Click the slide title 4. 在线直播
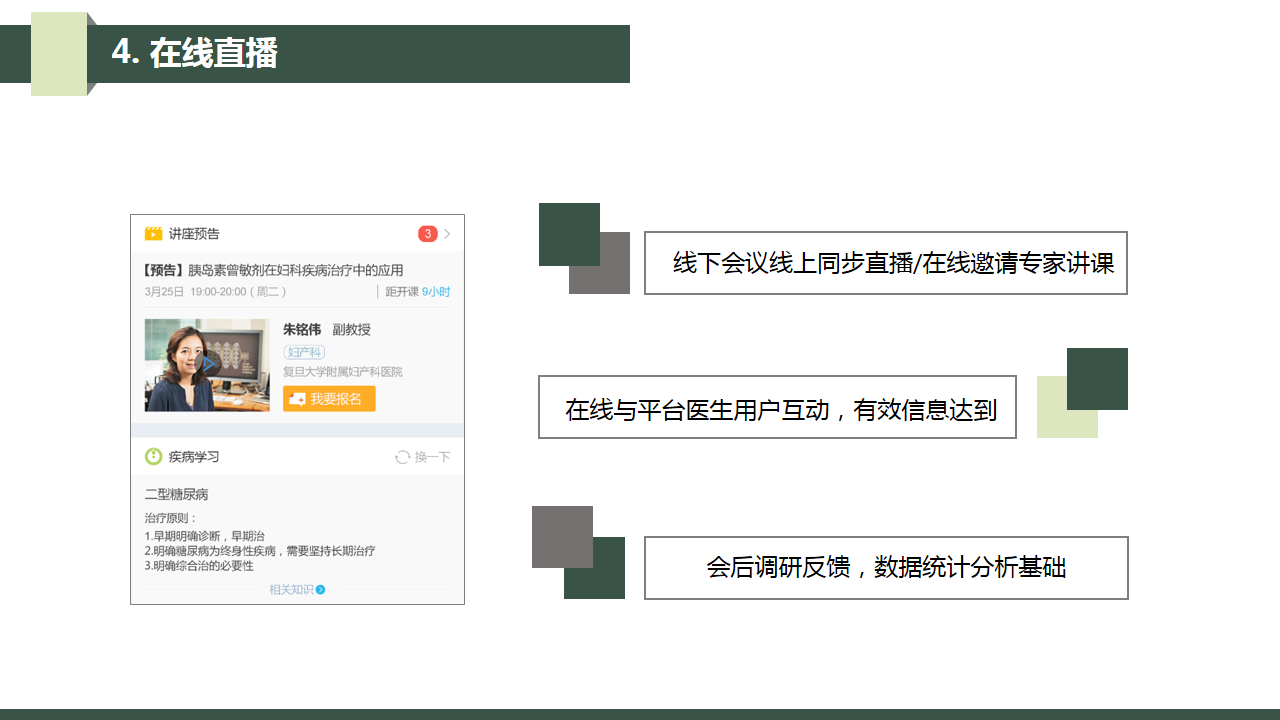The image size is (1280, 720). [195, 53]
